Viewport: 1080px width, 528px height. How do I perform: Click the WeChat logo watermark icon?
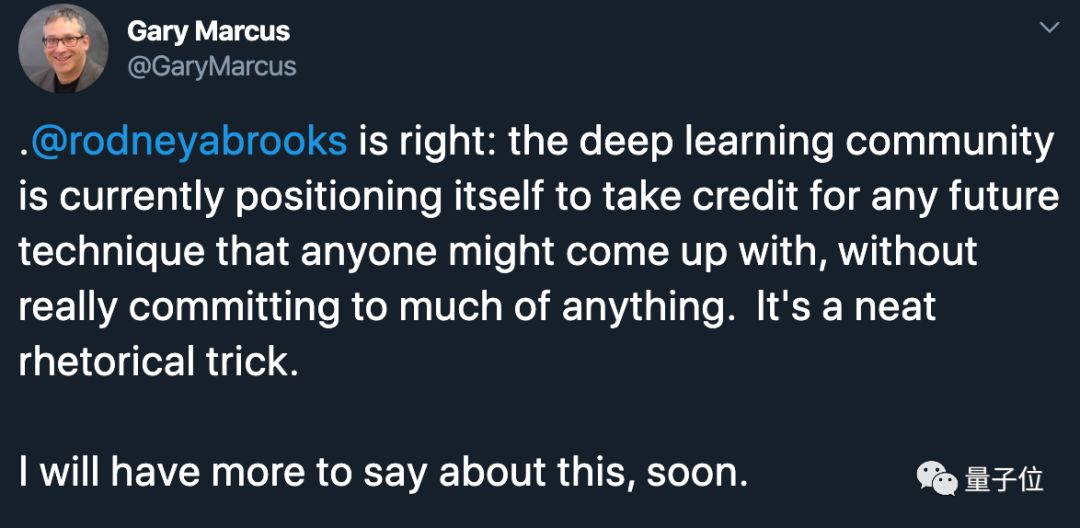coord(937,478)
